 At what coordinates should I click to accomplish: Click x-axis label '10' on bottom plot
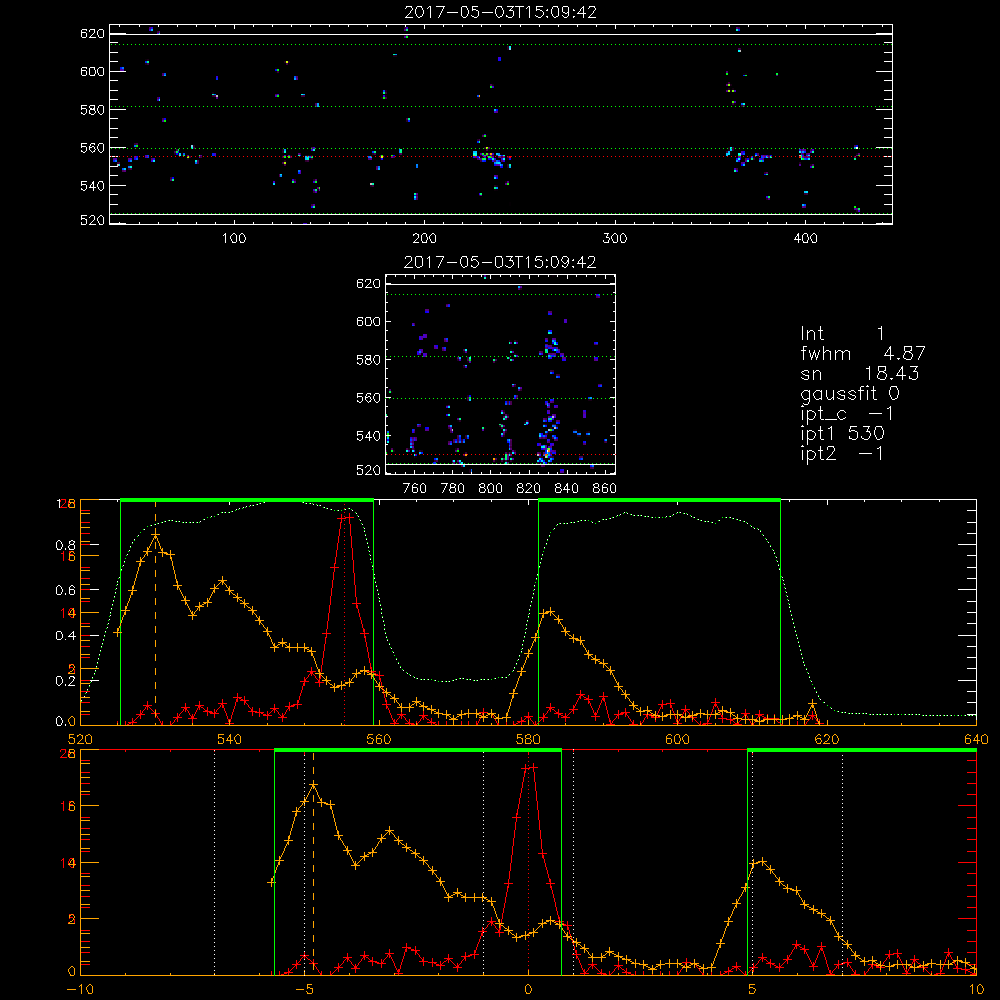[976, 990]
